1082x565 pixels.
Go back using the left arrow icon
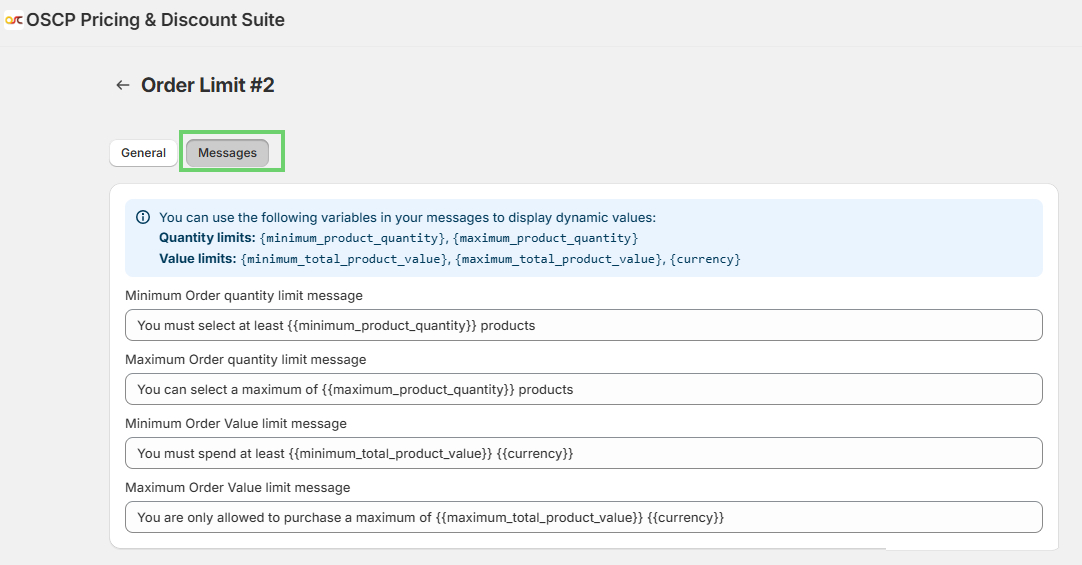(123, 86)
